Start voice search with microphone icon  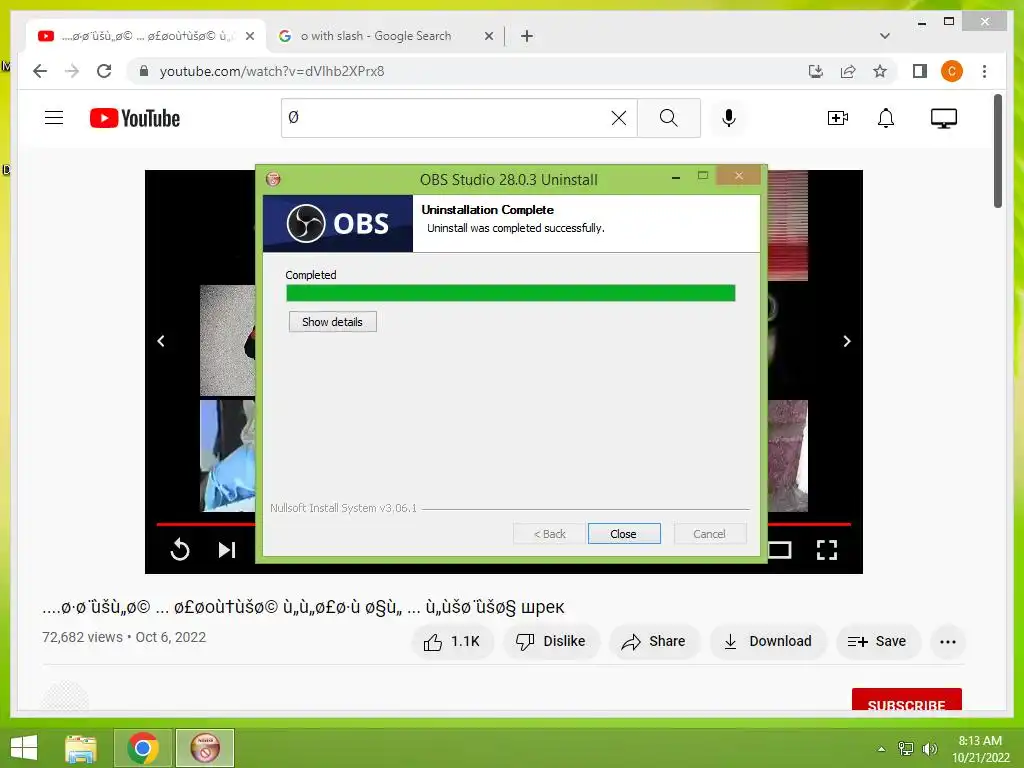729,118
